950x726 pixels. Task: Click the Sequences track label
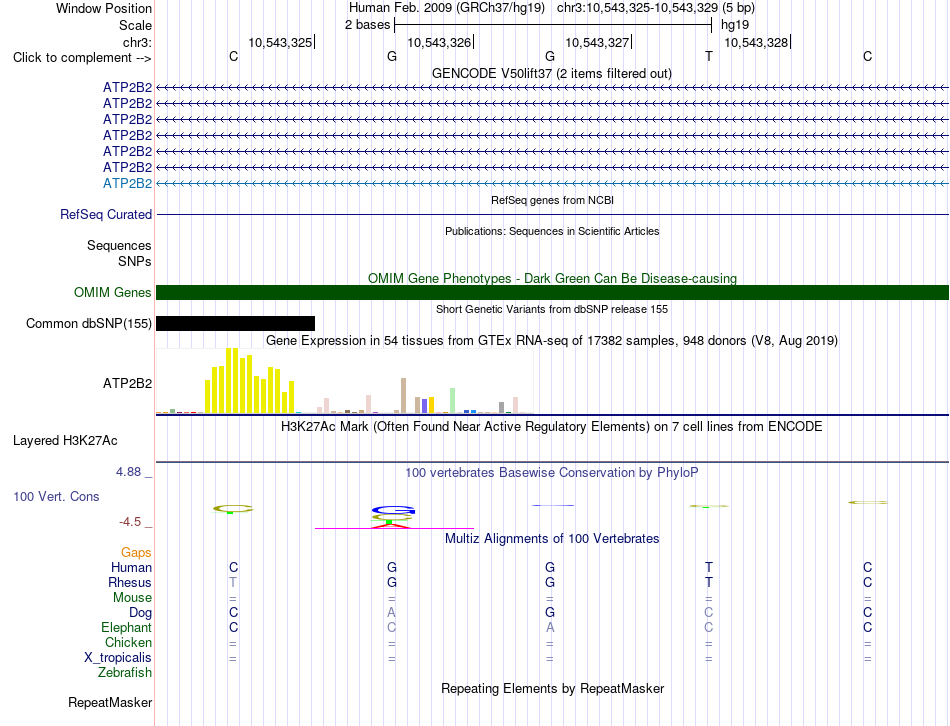click(x=119, y=245)
